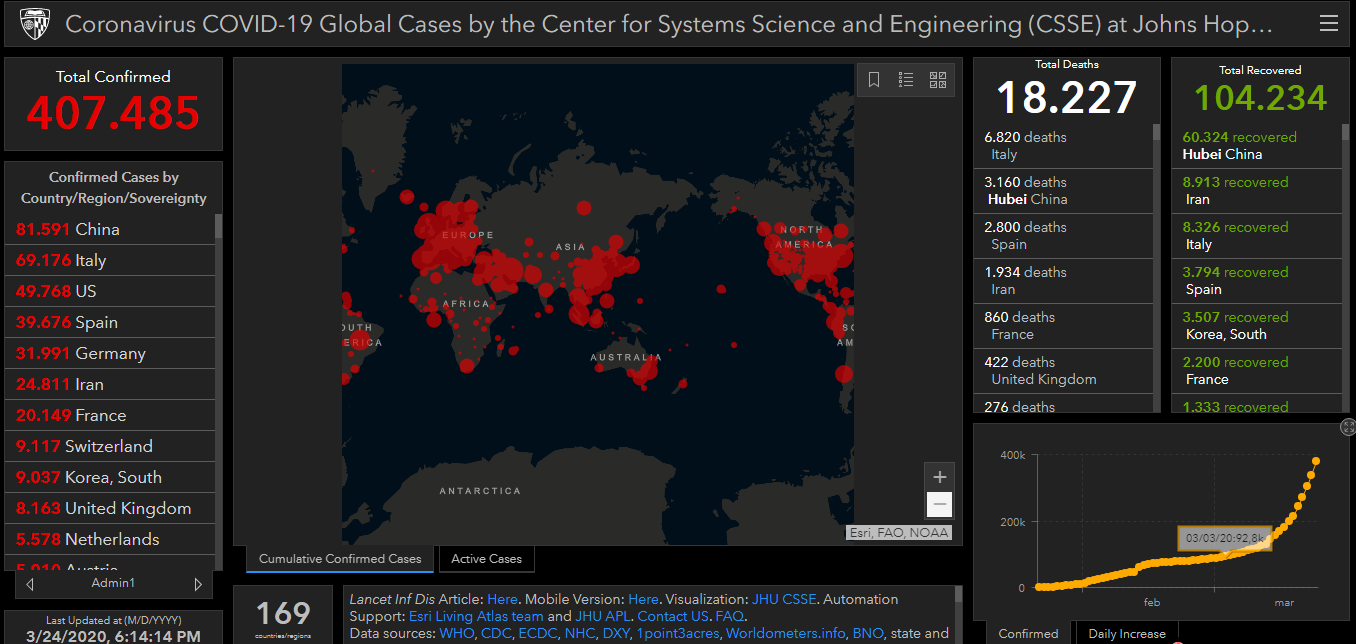Select 31.991 Germany in confirmed cases list

tap(110, 353)
